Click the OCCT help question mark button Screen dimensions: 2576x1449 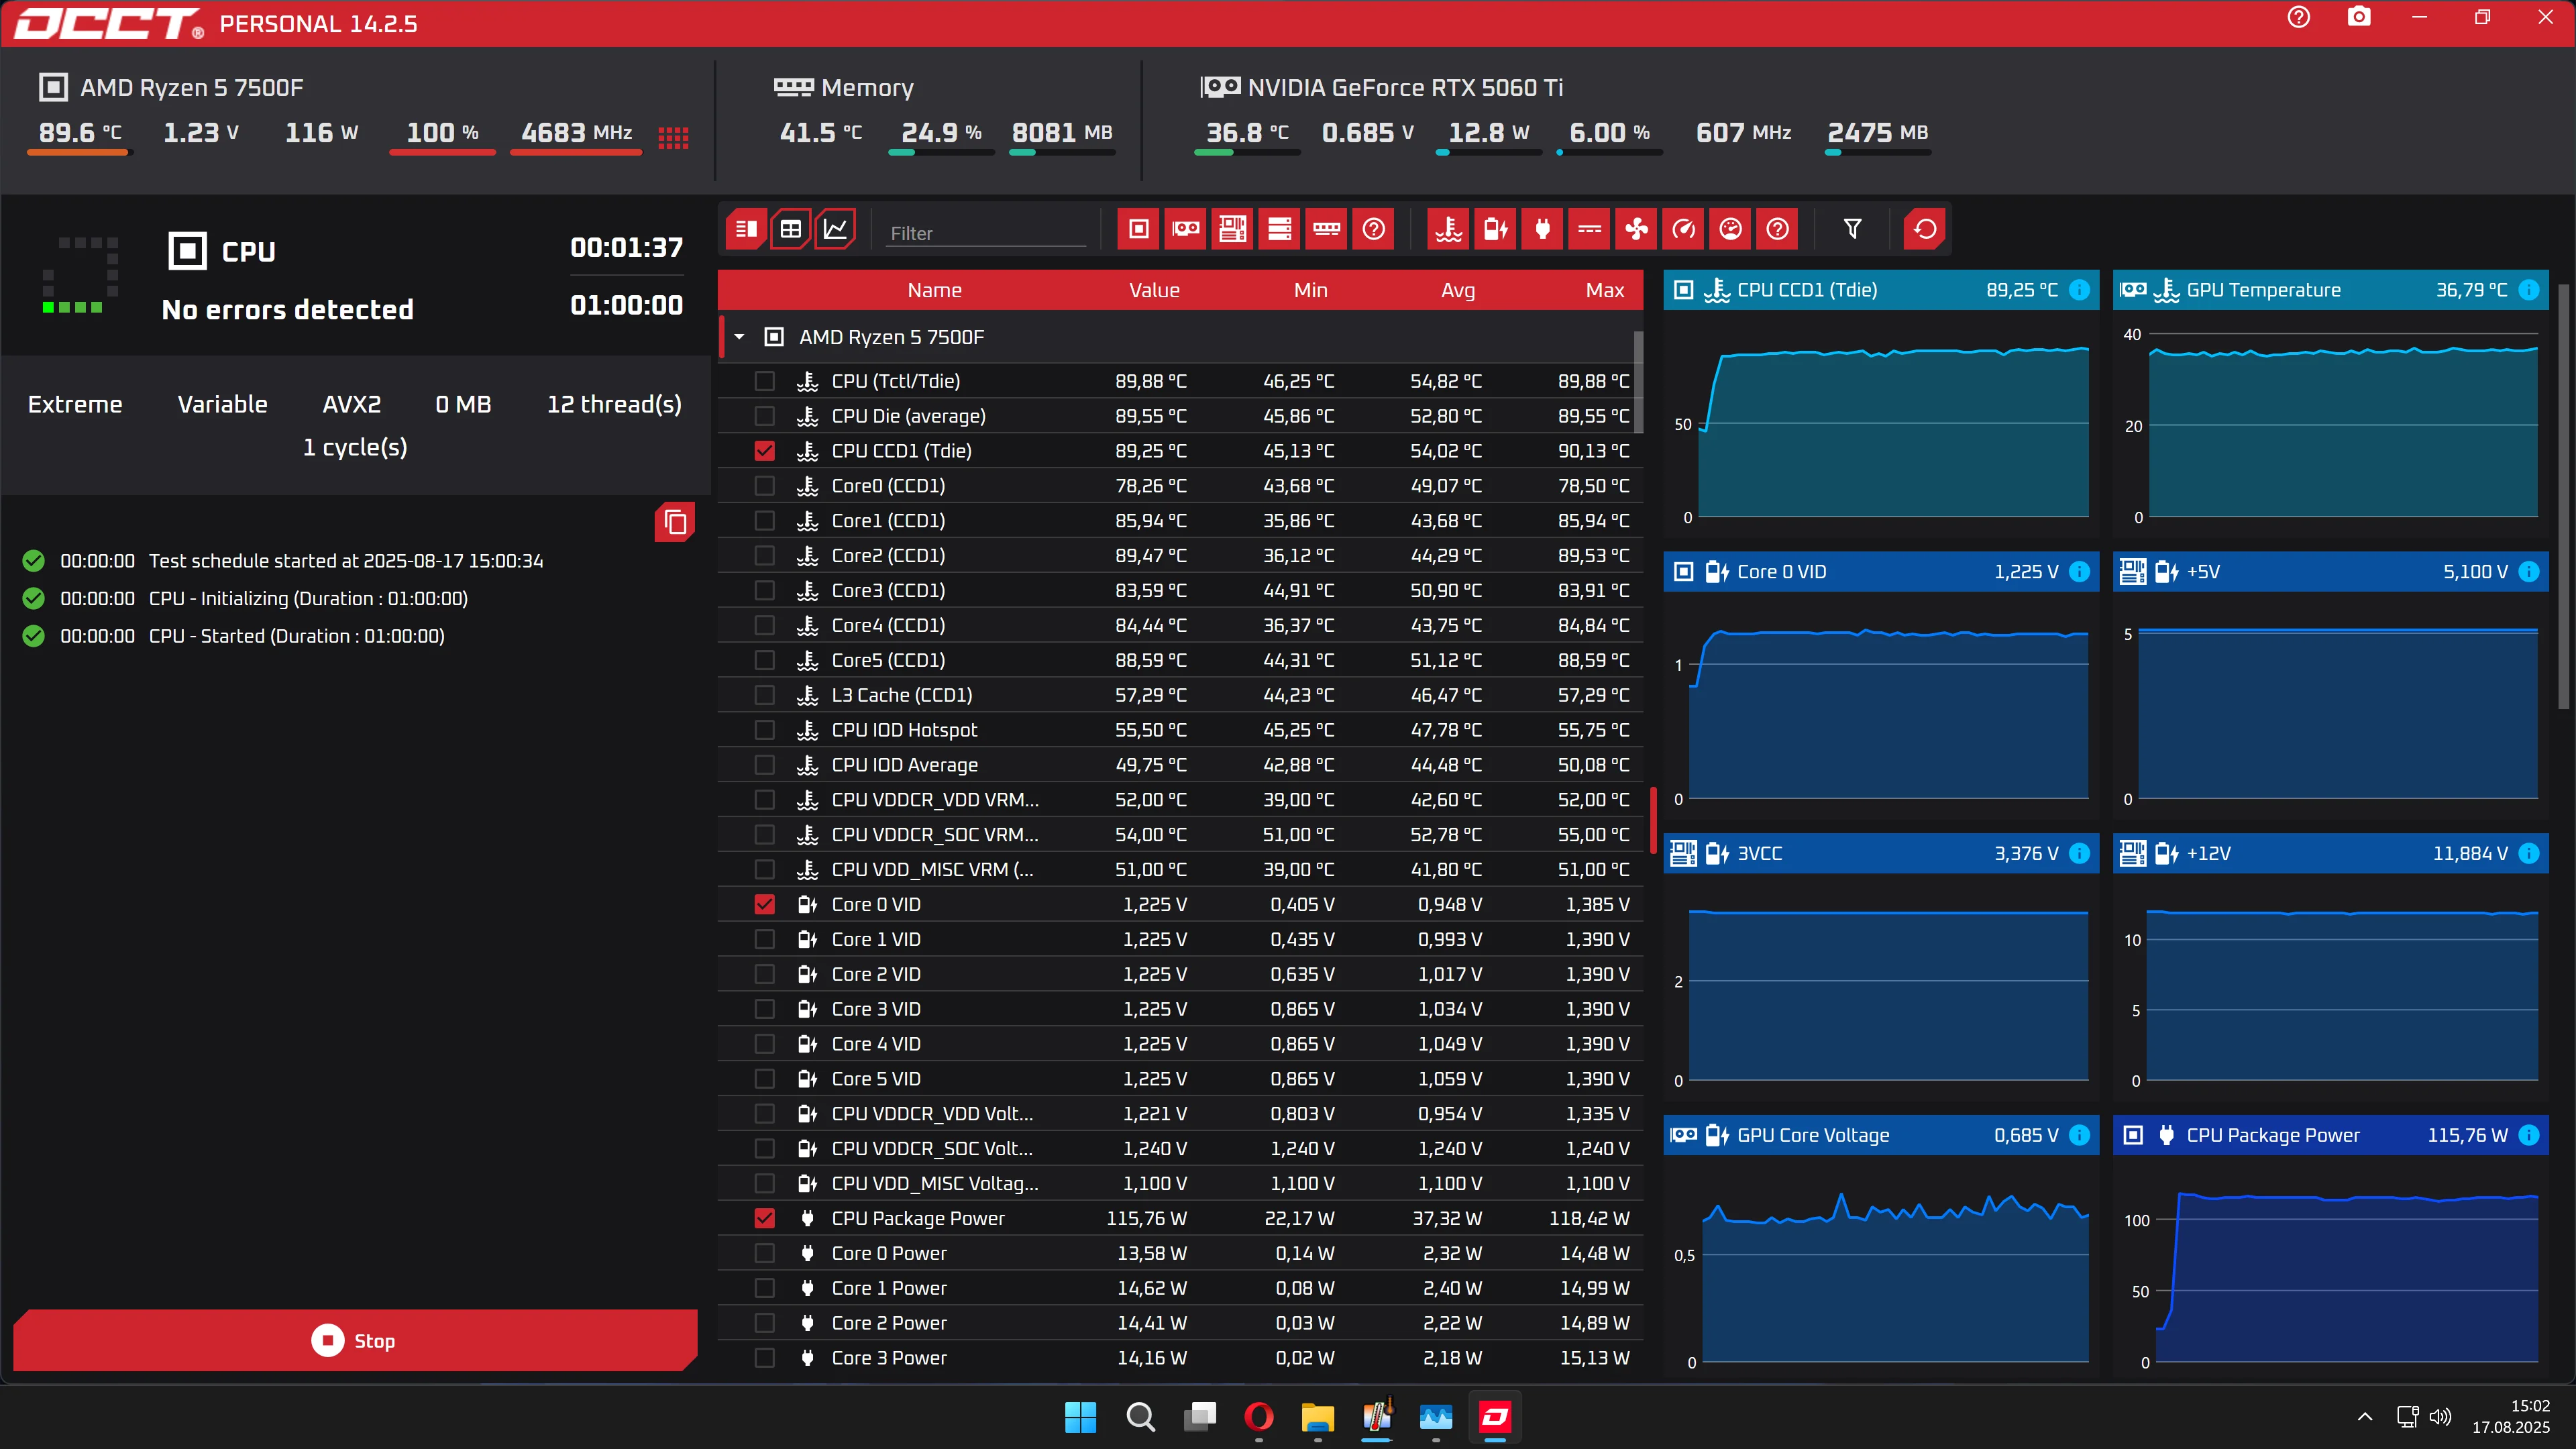(x=2299, y=17)
